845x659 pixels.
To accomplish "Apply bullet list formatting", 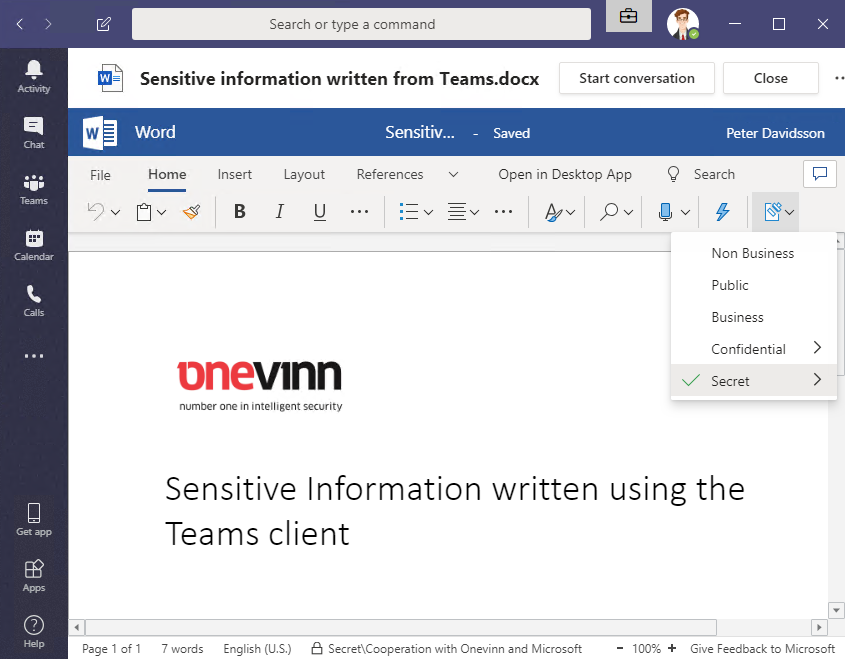I will click(x=409, y=212).
